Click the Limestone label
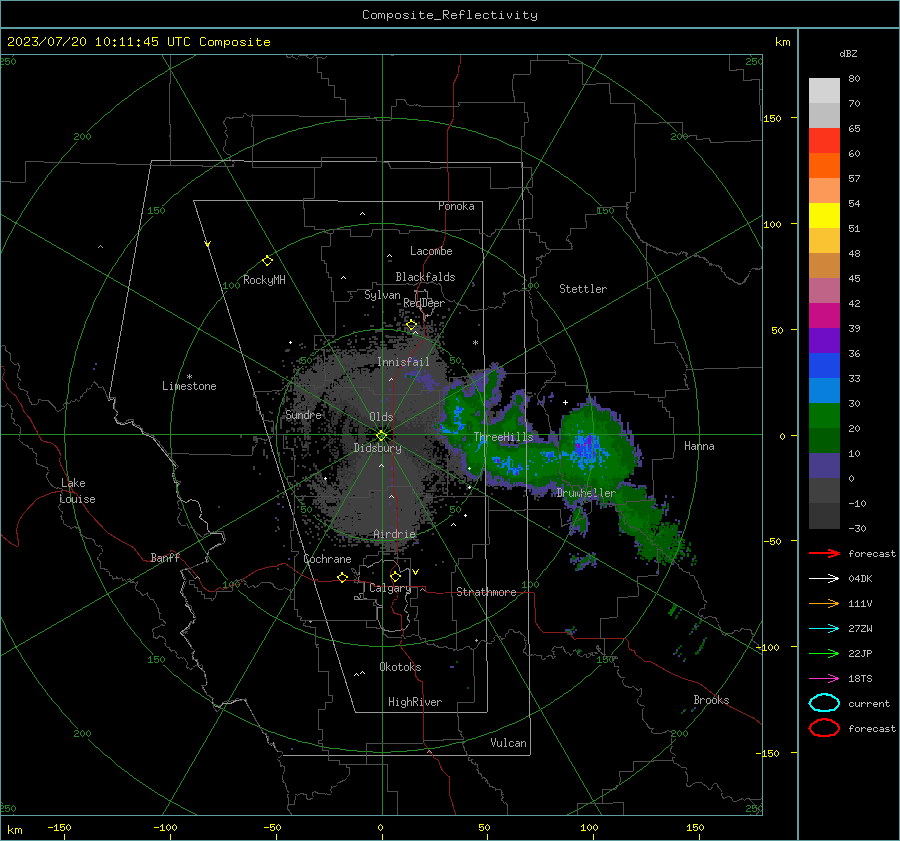This screenshot has width=900, height=841. coord(189,386)
